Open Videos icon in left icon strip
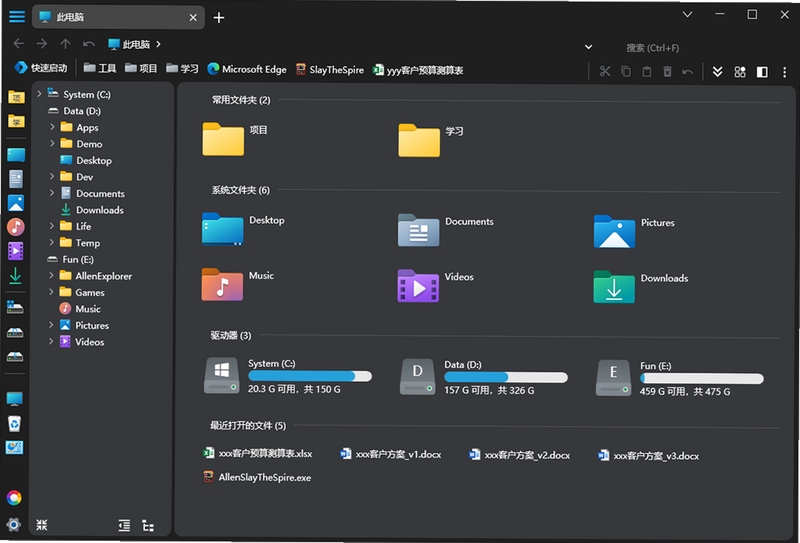800x543 pixels. [16, 251]
